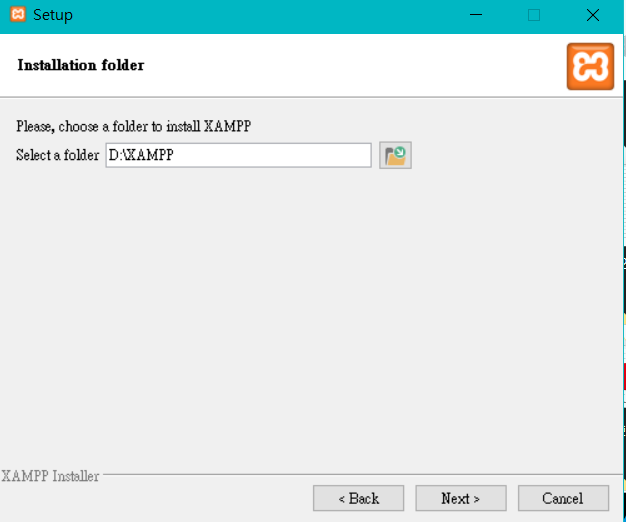
Task: Go to the previous step with Back
Action: [x=359, y=498]
